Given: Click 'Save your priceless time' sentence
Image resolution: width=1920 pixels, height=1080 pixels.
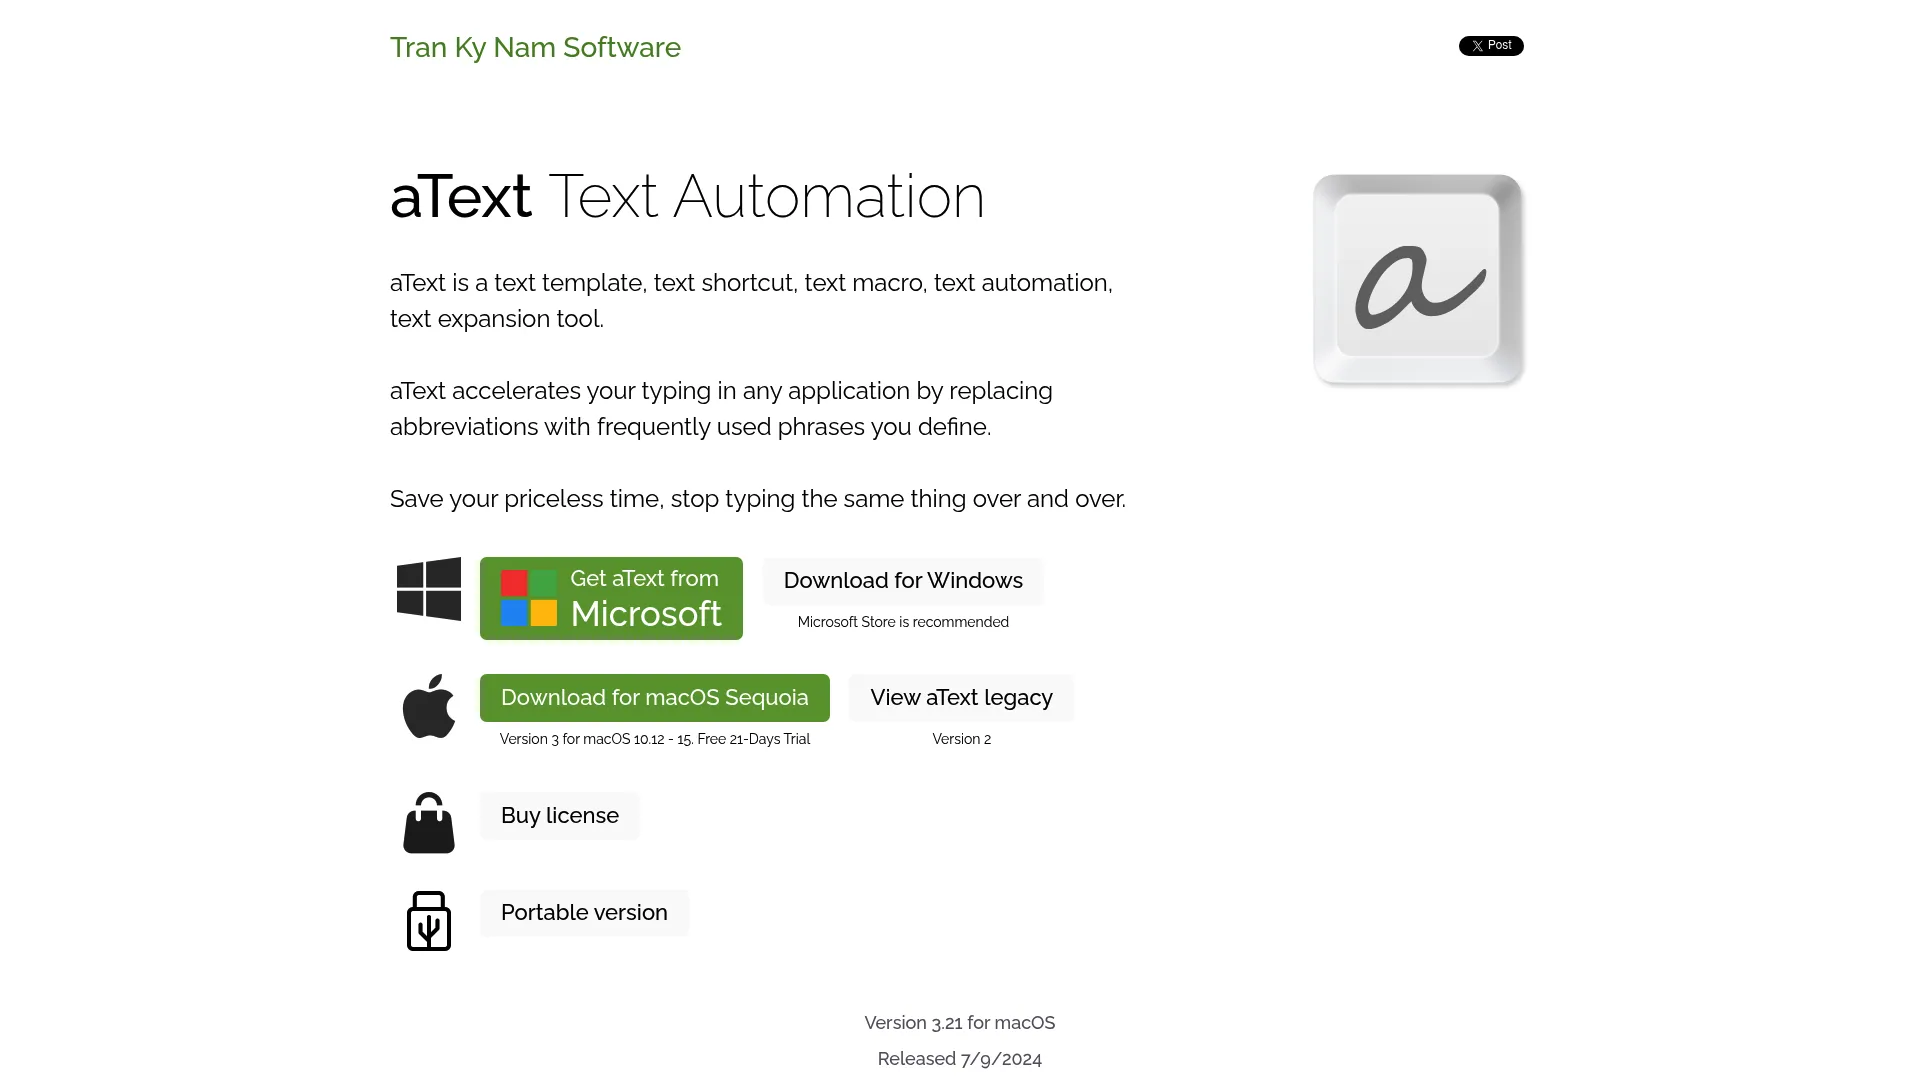Looking at the screenshot, I should (758, 499).
